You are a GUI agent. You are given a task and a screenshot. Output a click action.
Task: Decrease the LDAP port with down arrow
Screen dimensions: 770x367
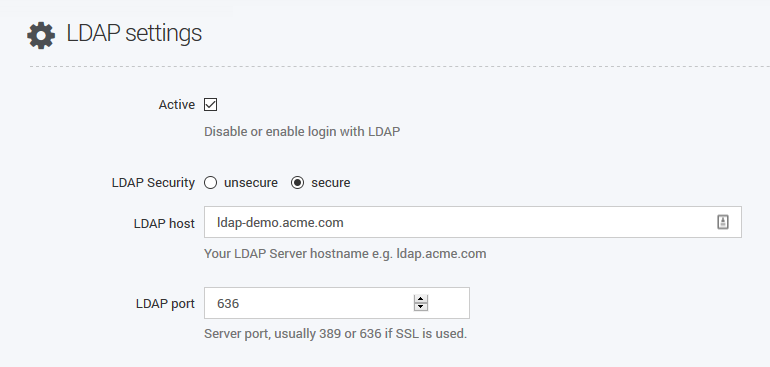click(421, 307)
